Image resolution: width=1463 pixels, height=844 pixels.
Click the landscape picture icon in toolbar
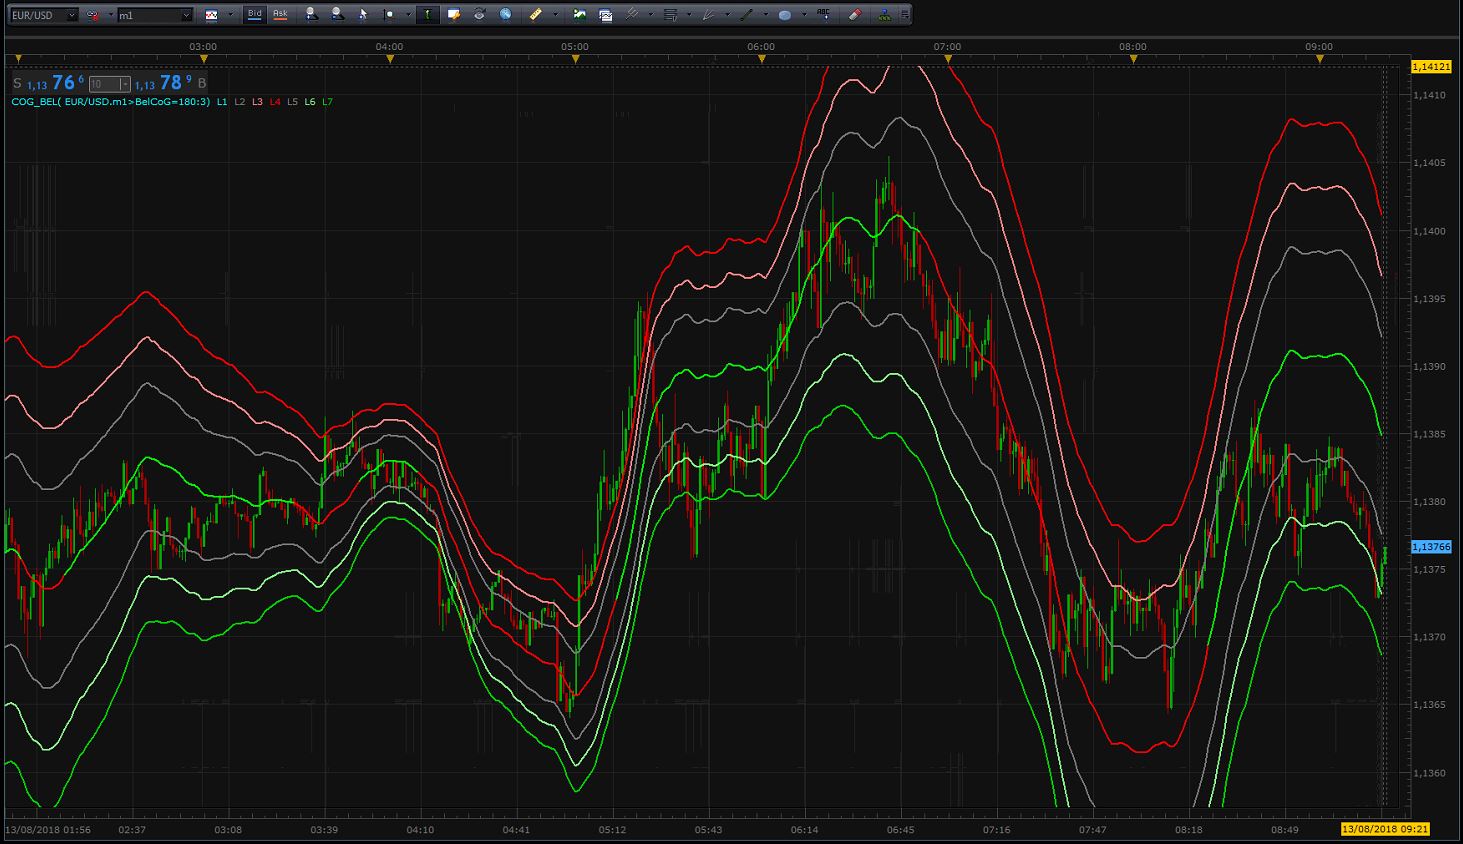(579, 15)
